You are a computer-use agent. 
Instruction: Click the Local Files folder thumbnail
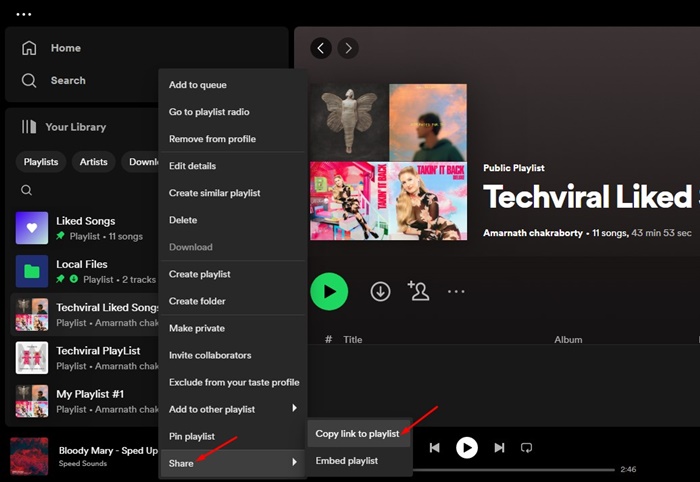[x=32, y=271]
